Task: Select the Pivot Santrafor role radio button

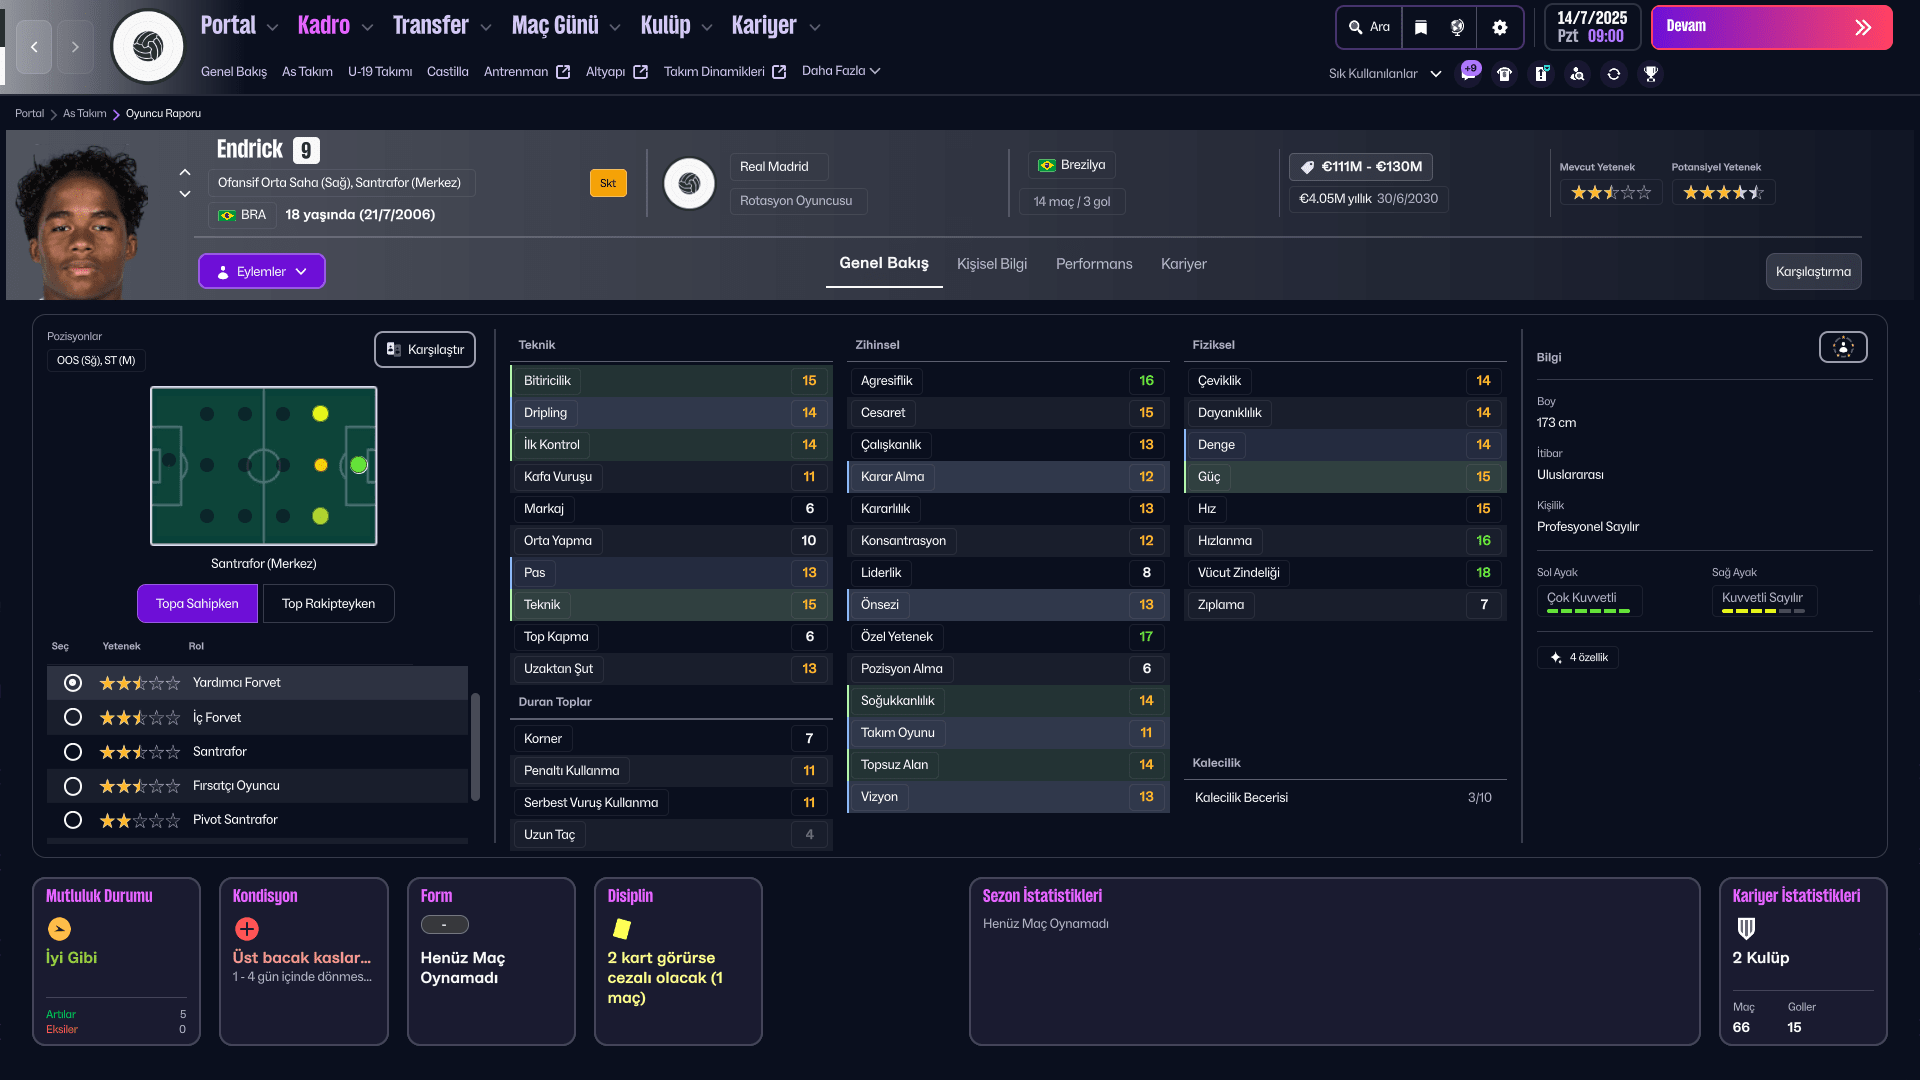Action: 73,820
